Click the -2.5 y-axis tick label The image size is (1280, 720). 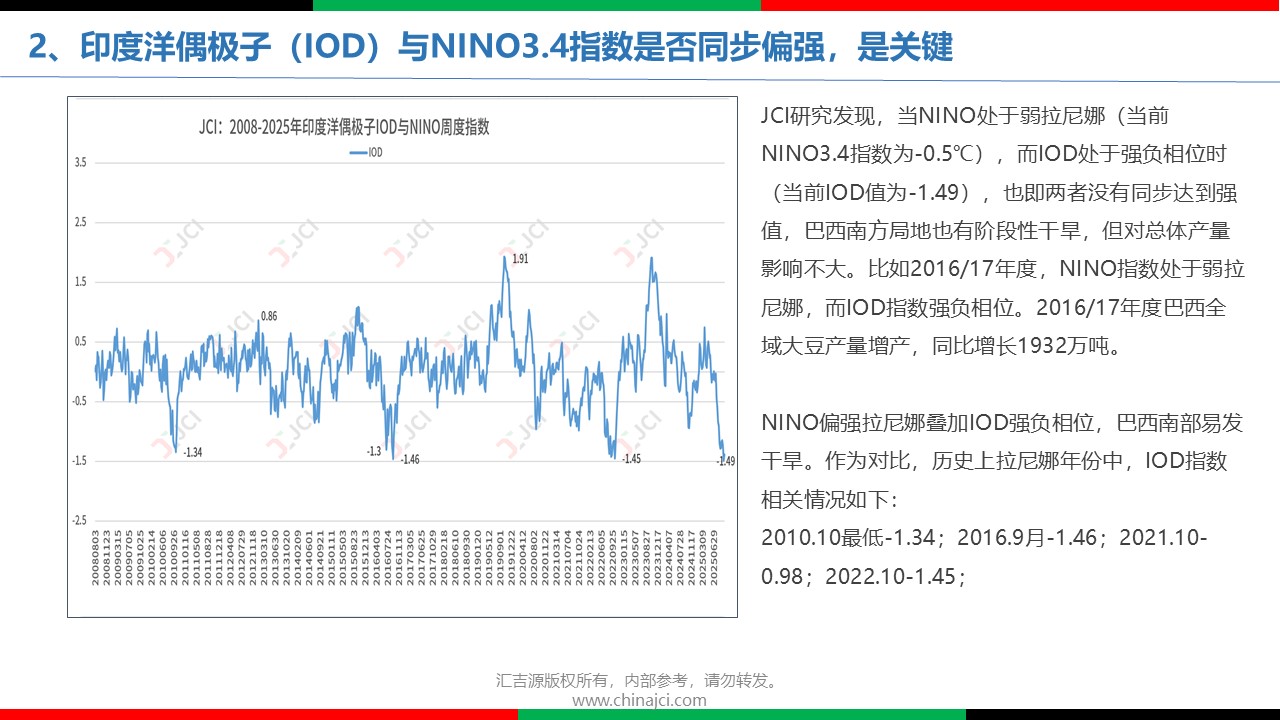point(80,521)
